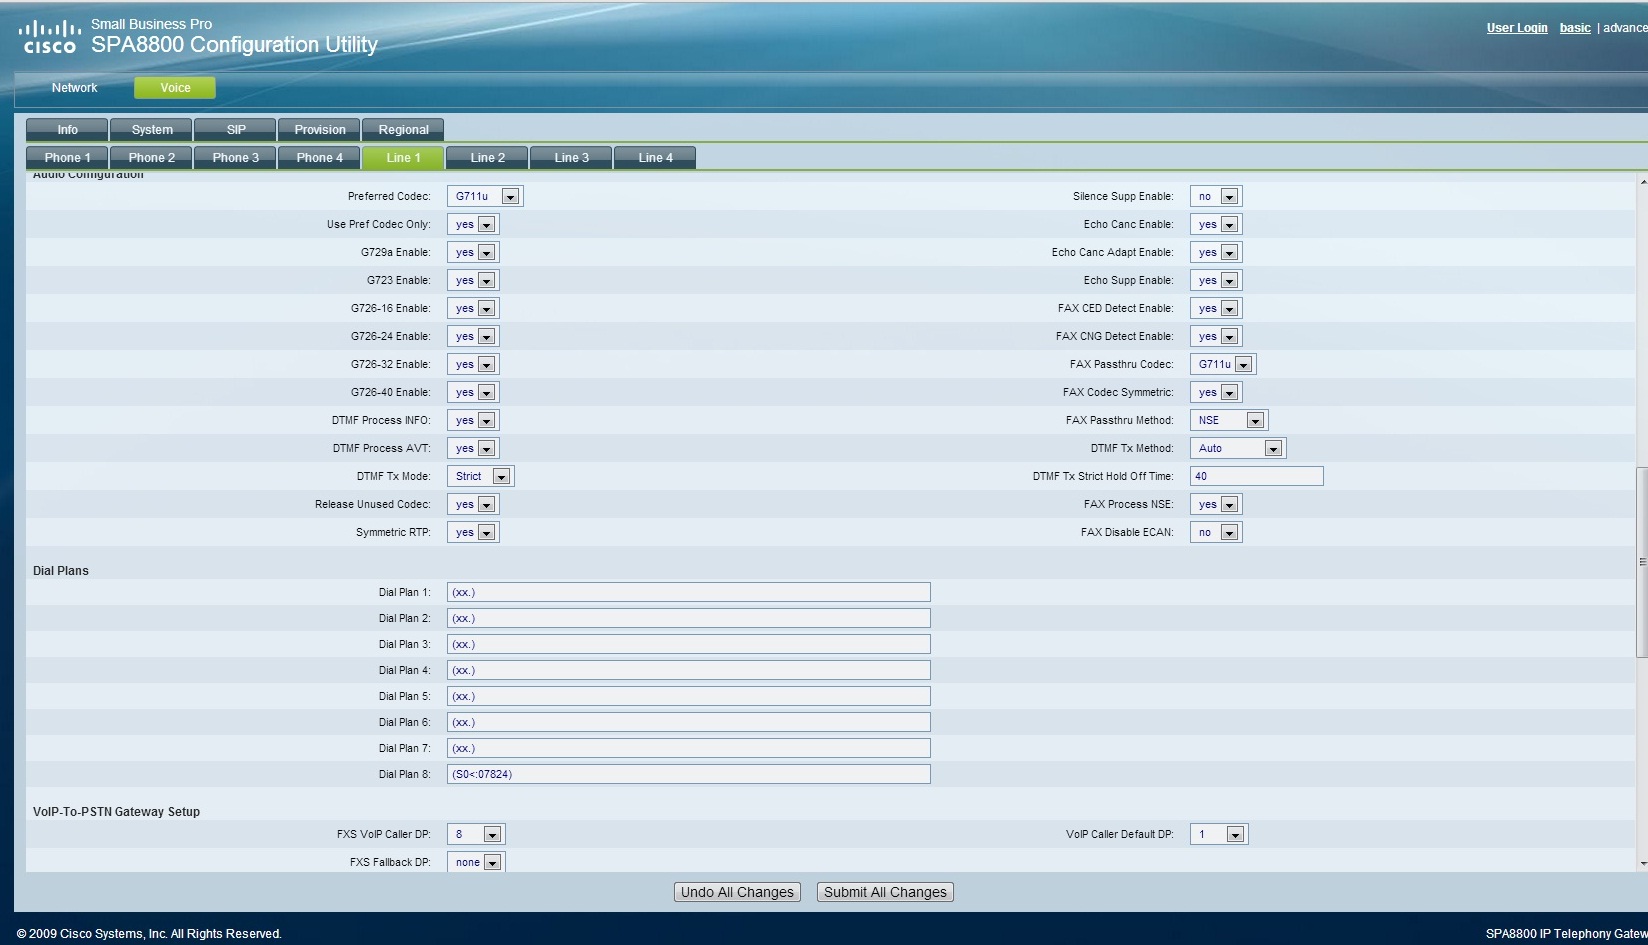Go to the Phone 3 tab
1648x945 pixels.
tap(235, 158)
